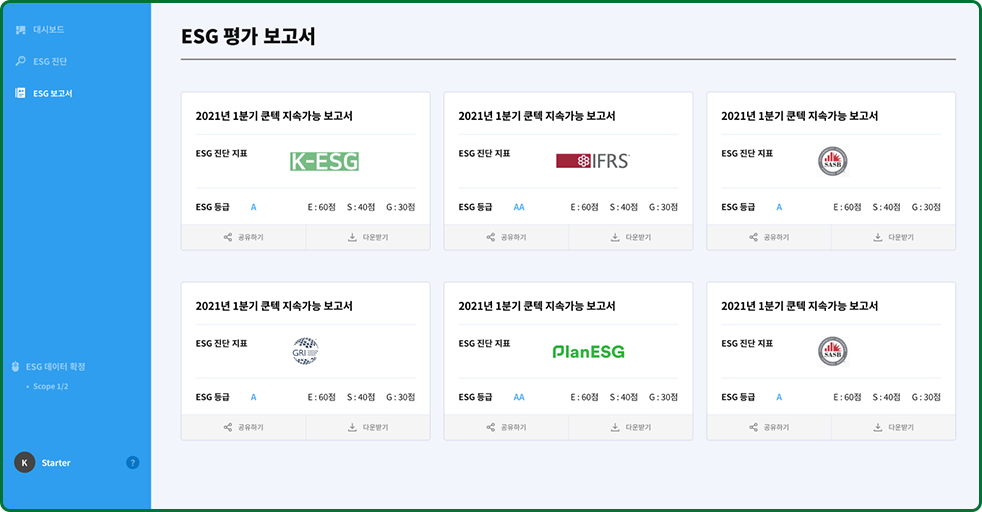Image resolution: width=982 pixels, height=512 pixels.
Task: Click the PlanESG logo thumbnail
Action: pyautogui.click(x=588, y=351)
